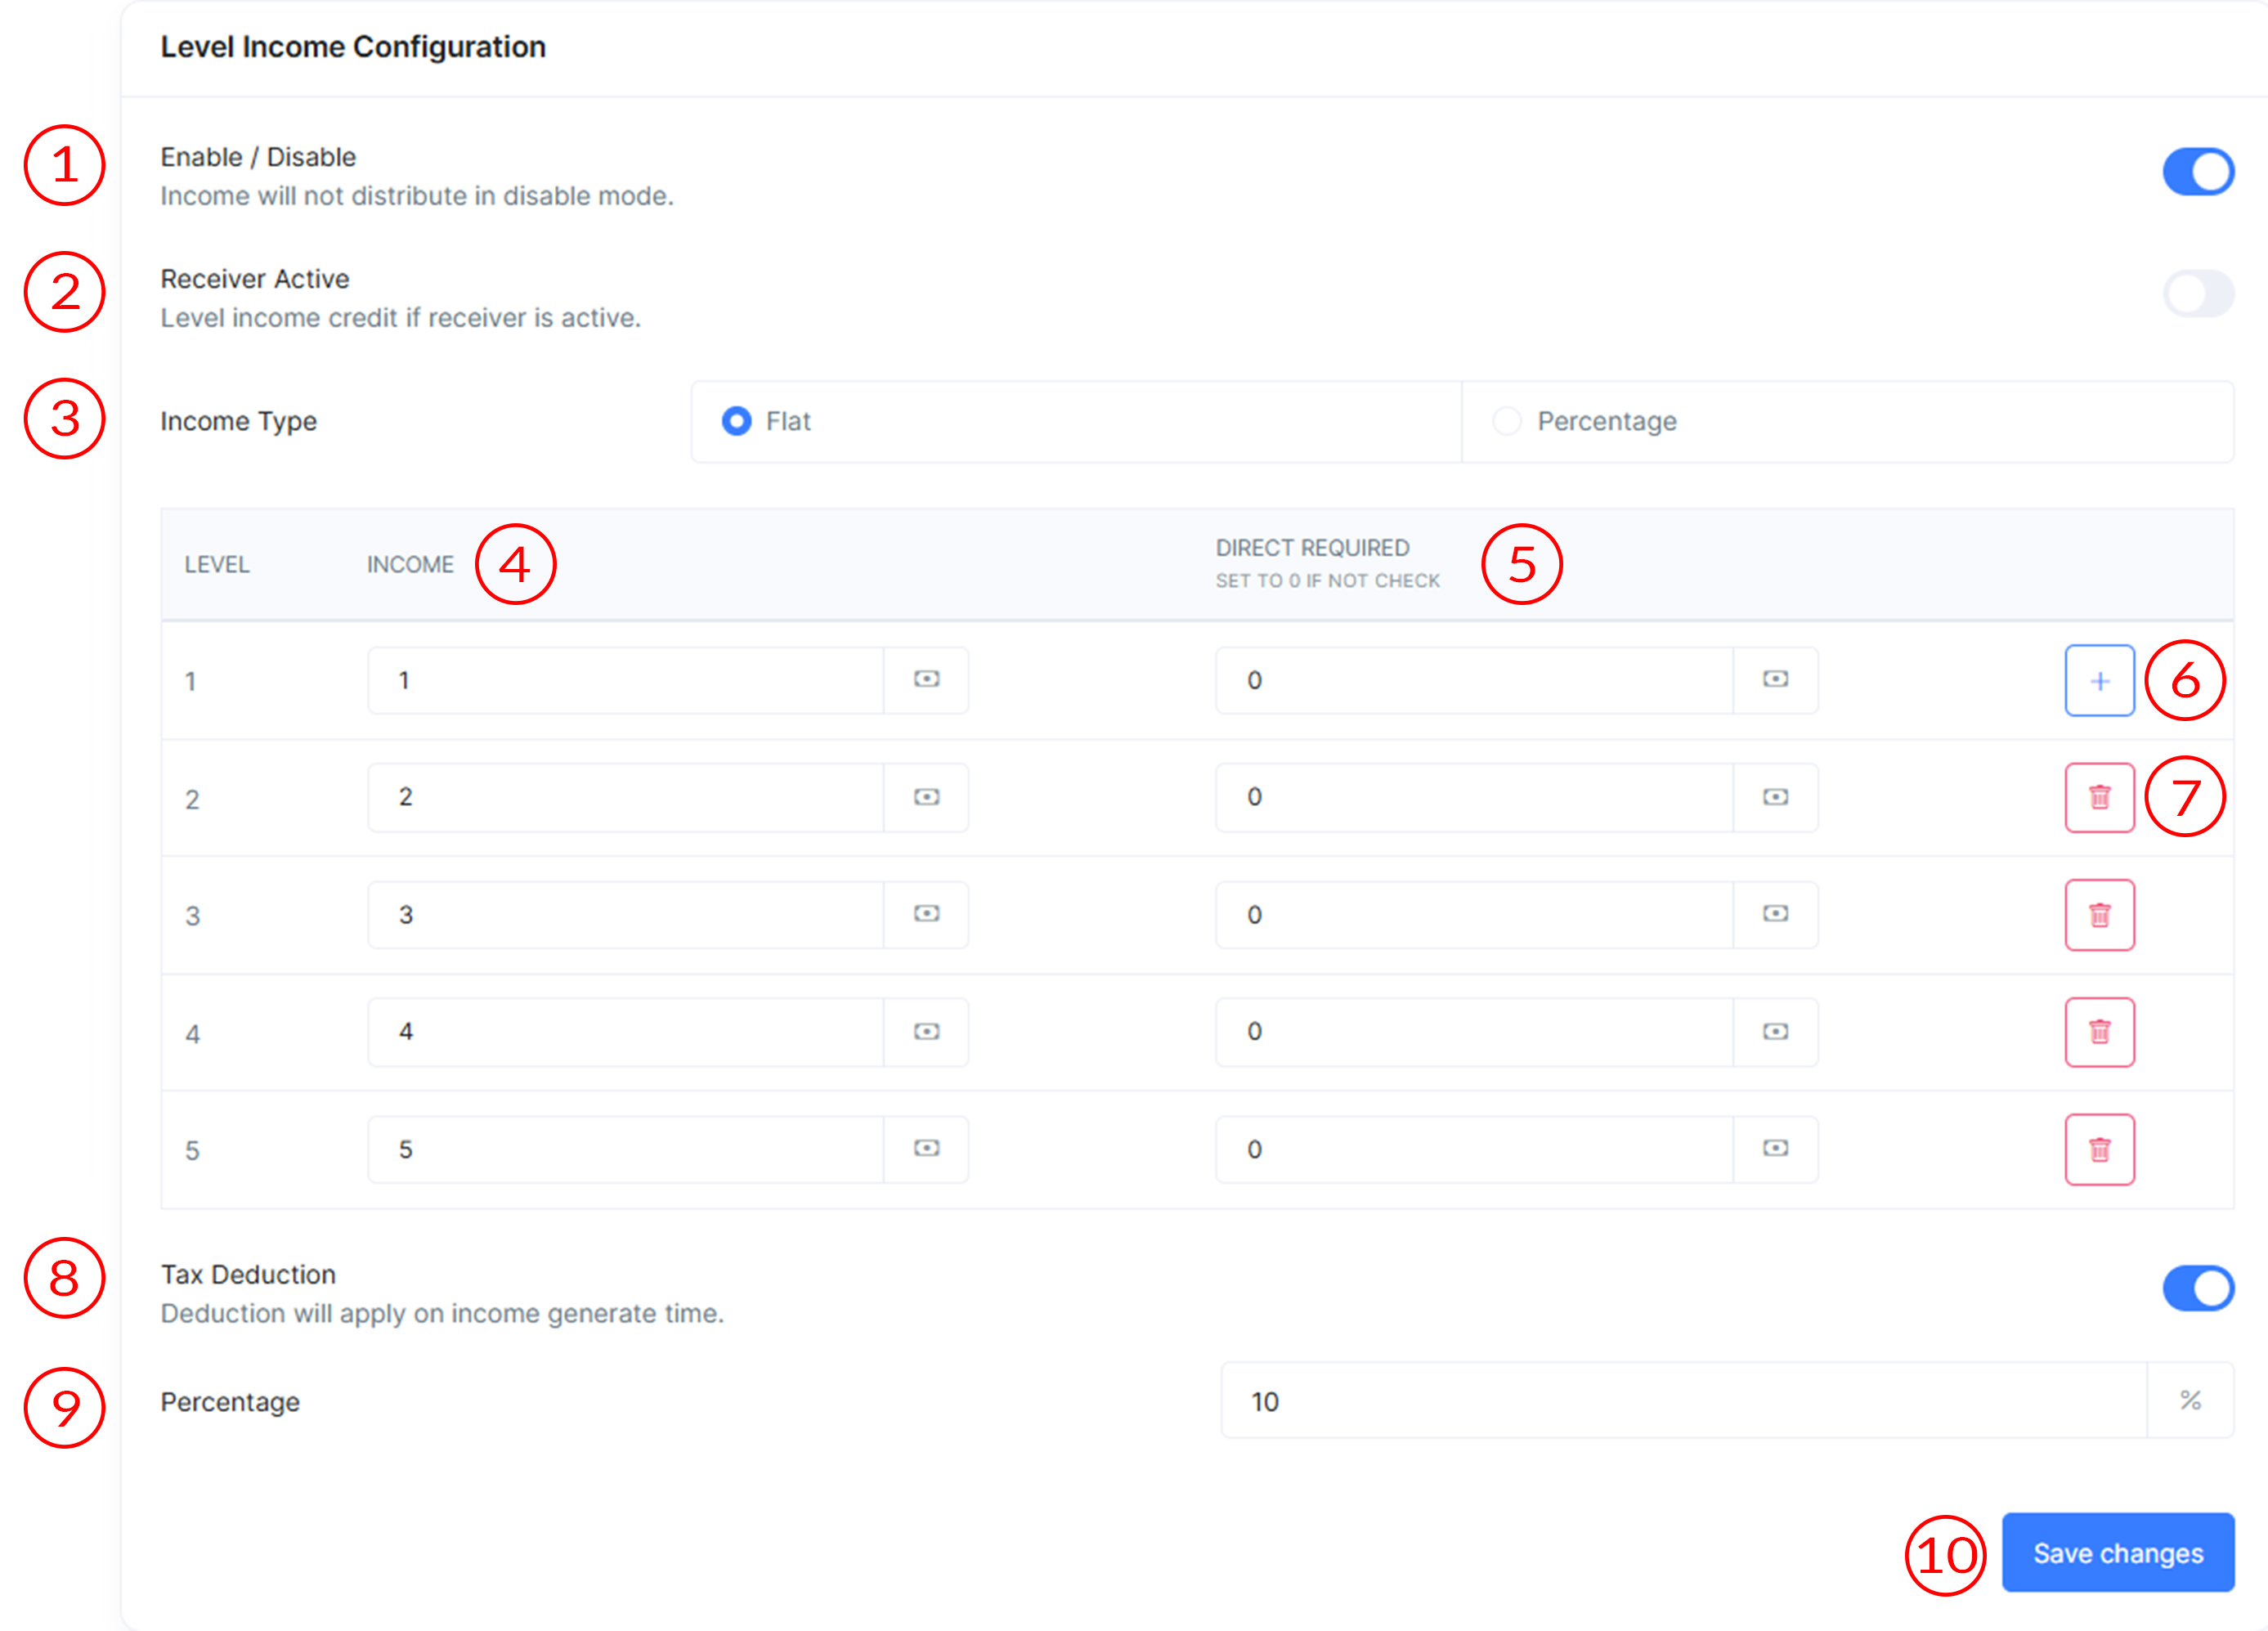Select Percentage income type radio

[1507, 421]
